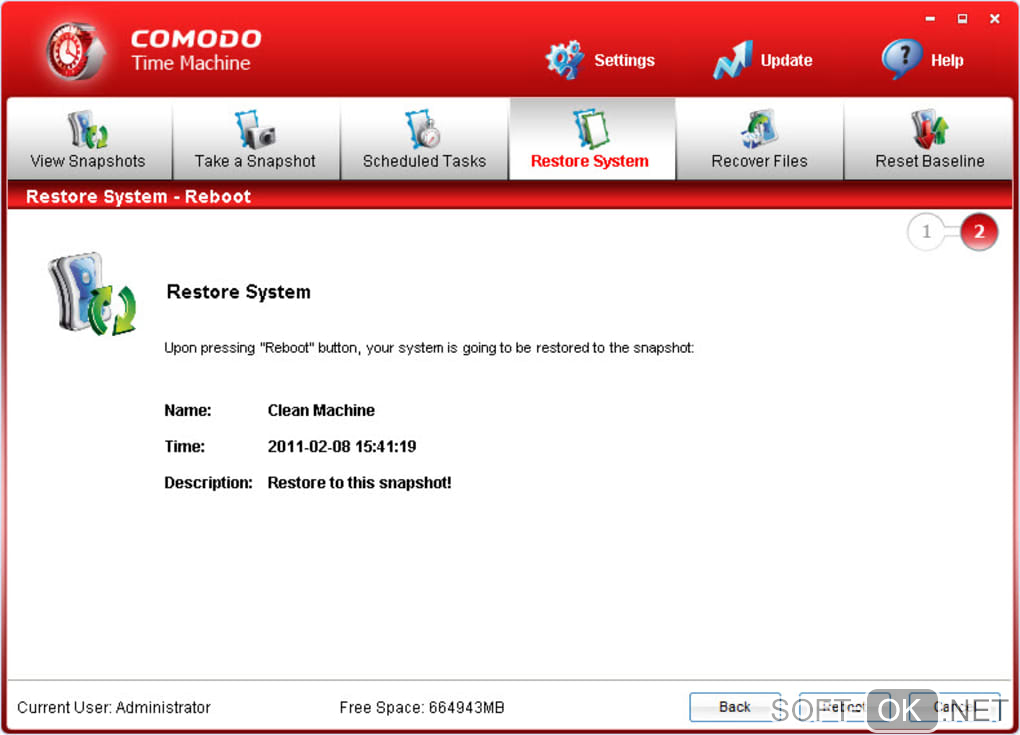1020x735 pixels.
Task: Click the Update text link
Action: point(786,60)
